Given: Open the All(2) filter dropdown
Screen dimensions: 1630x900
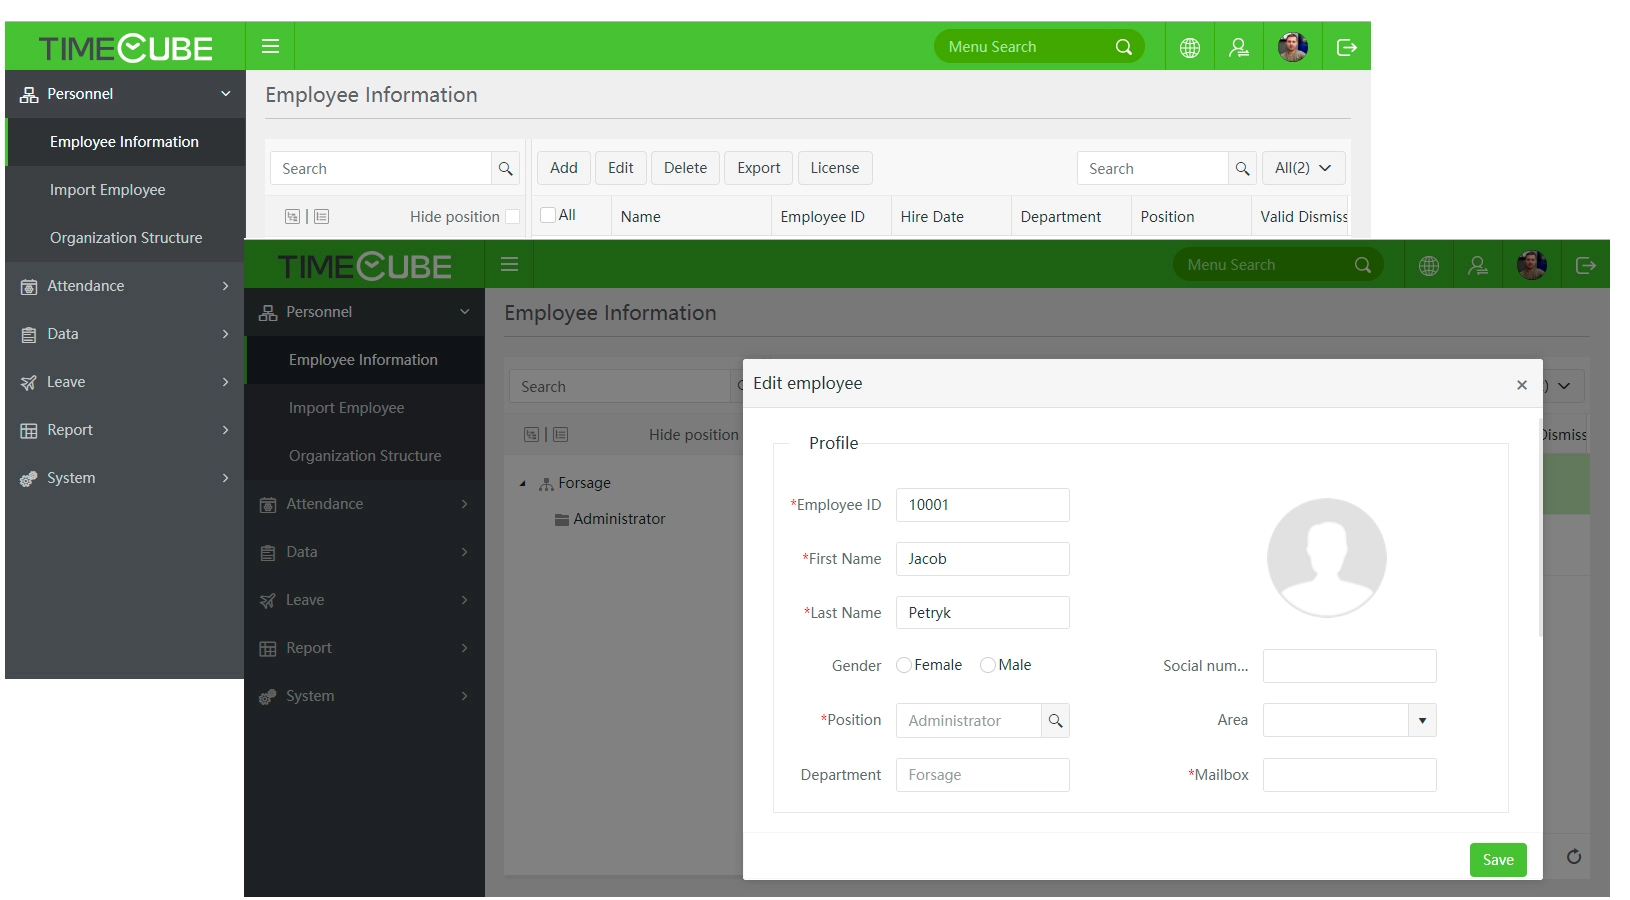Looking at the screenshot, I should pyautogui.click(x=1302, y=168).
